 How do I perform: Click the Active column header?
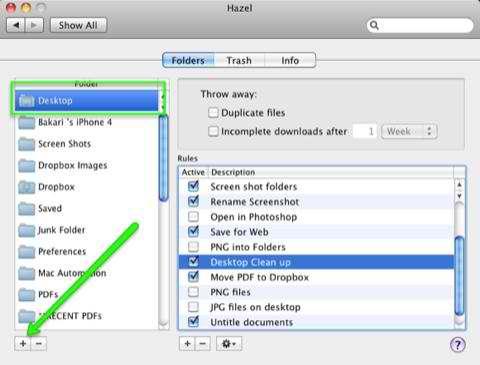pos(194,172)
